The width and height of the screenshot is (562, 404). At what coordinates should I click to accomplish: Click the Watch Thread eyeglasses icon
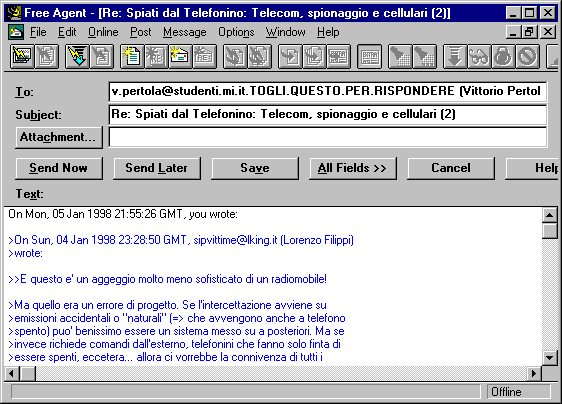(x=479, y=56)
